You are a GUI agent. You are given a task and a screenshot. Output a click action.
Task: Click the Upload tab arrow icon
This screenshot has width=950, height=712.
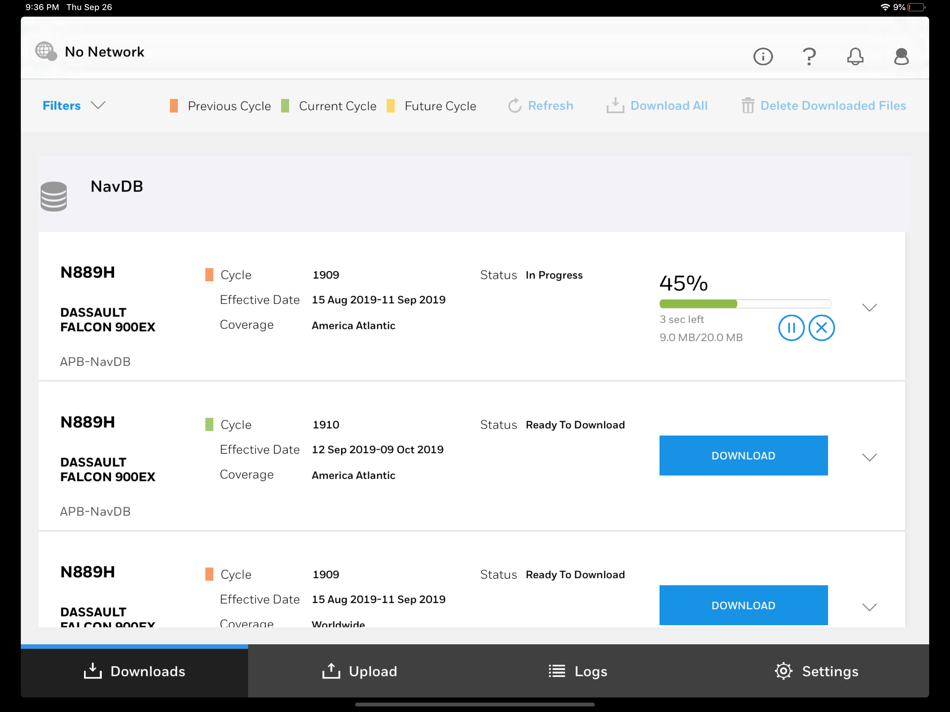pyautogui.click(x=331, y=671)
